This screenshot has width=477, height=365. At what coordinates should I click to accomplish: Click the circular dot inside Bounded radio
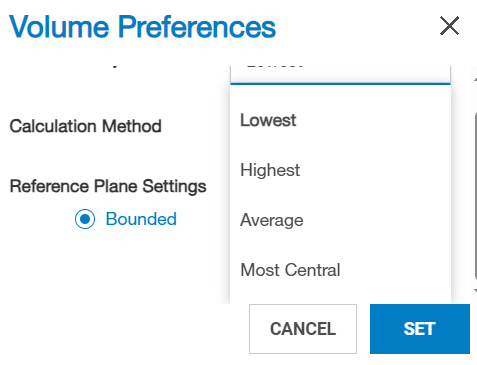pyautogui.click(x=85, y=219)
